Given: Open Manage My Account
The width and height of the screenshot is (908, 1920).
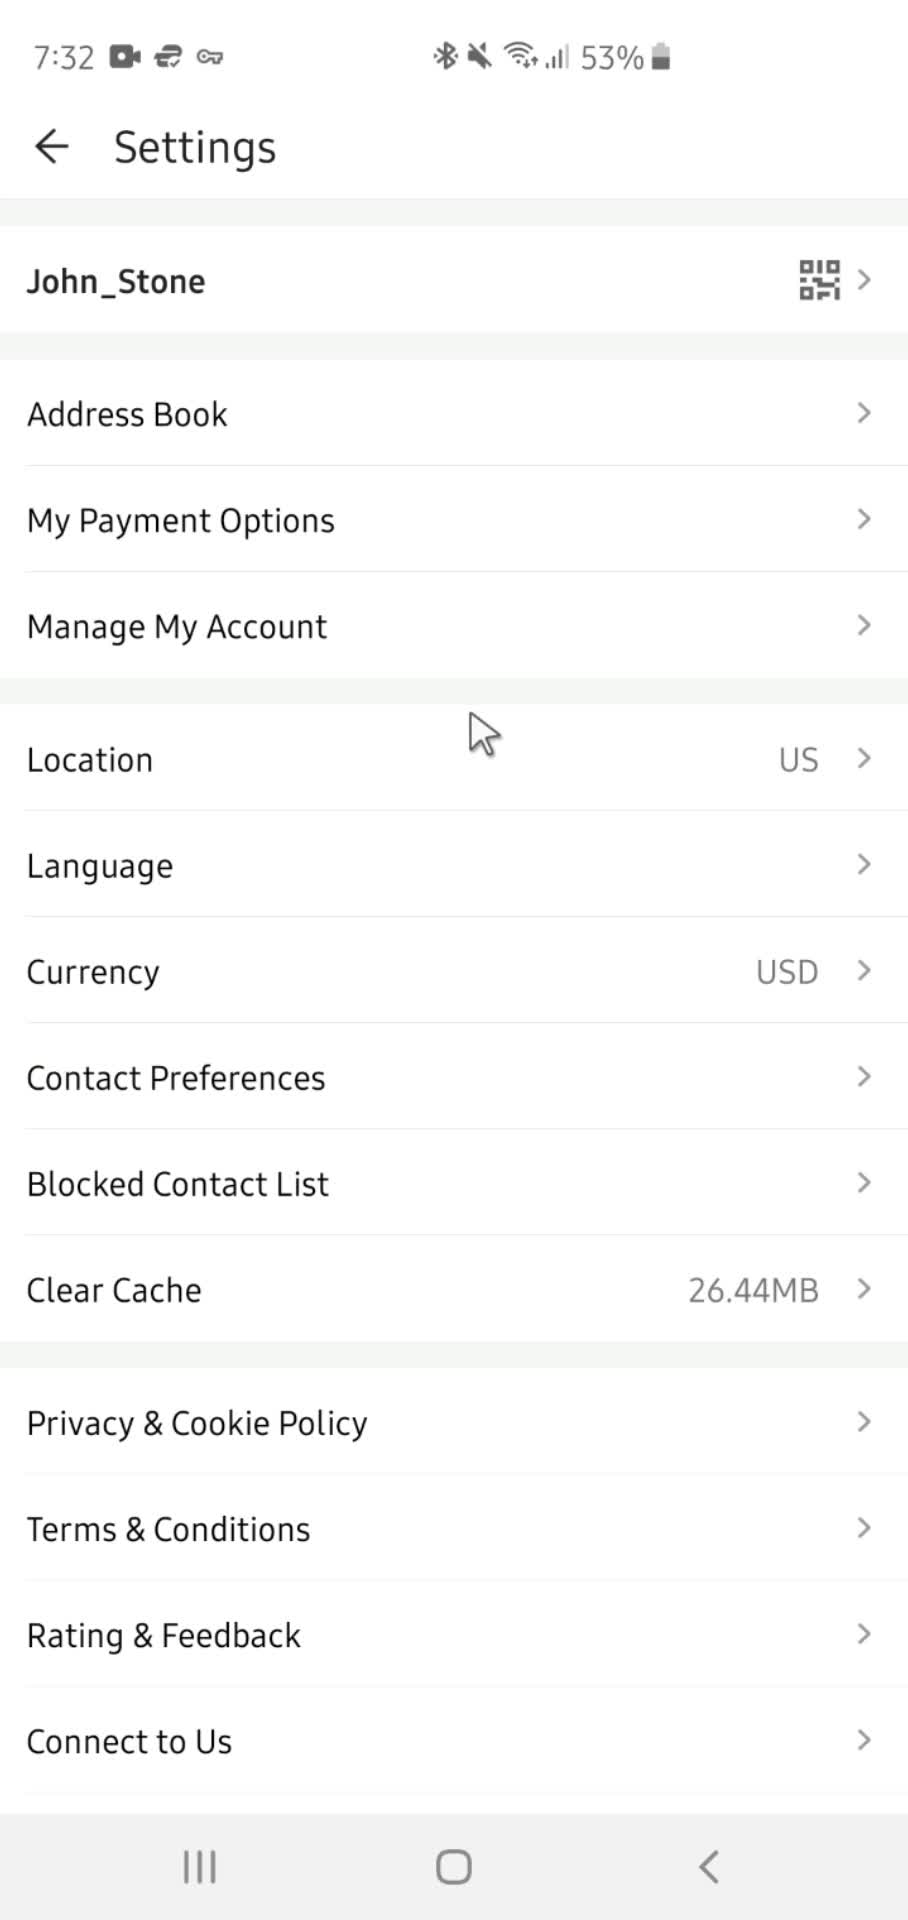Looking at the screenshot, I should (x=454, y=625).
